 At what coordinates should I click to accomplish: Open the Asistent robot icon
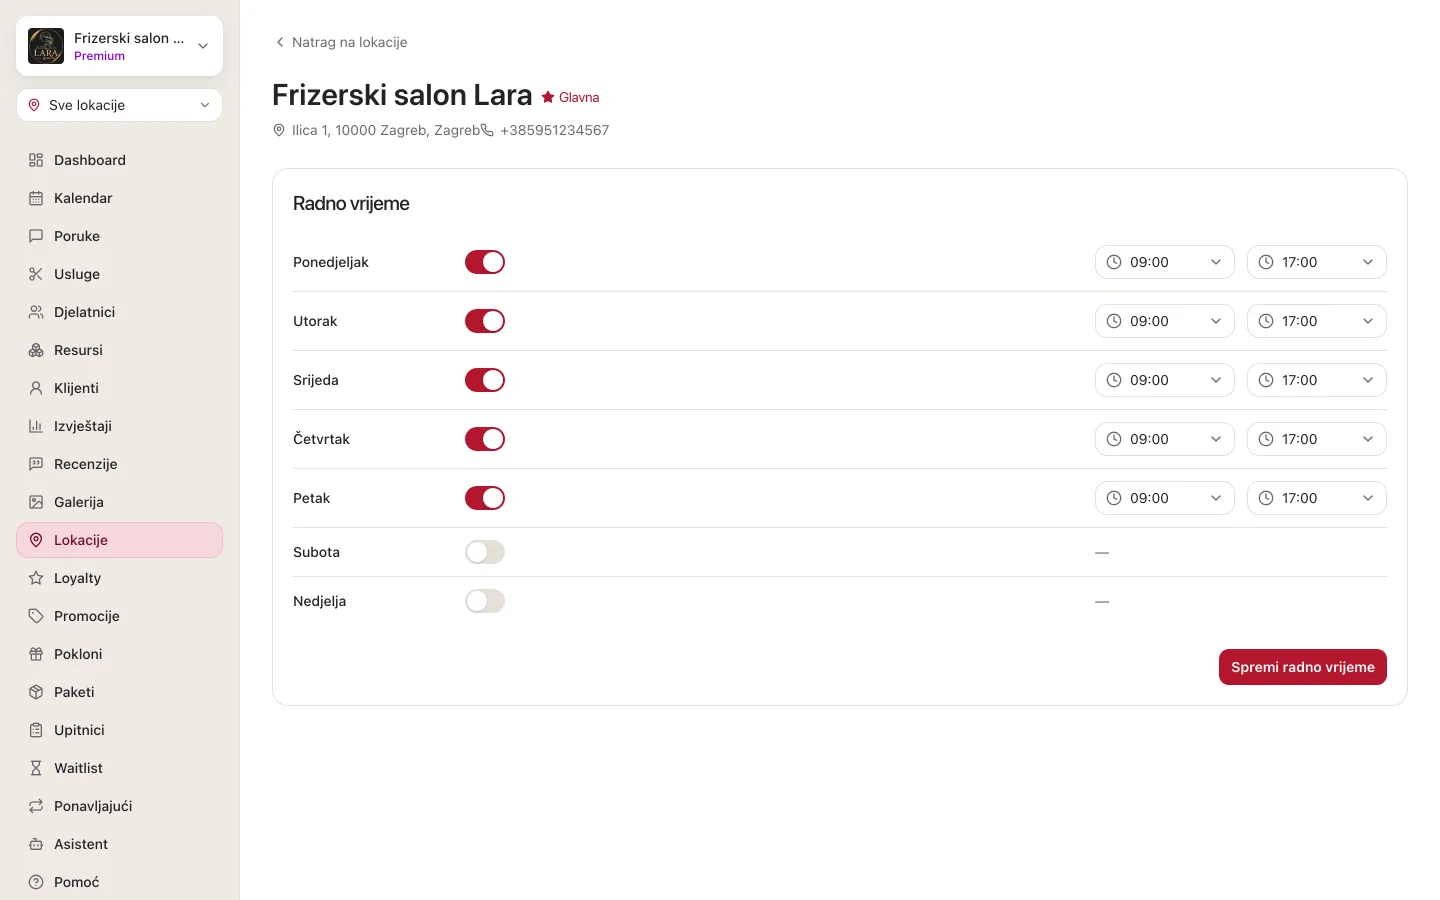(x=36, y=844)
